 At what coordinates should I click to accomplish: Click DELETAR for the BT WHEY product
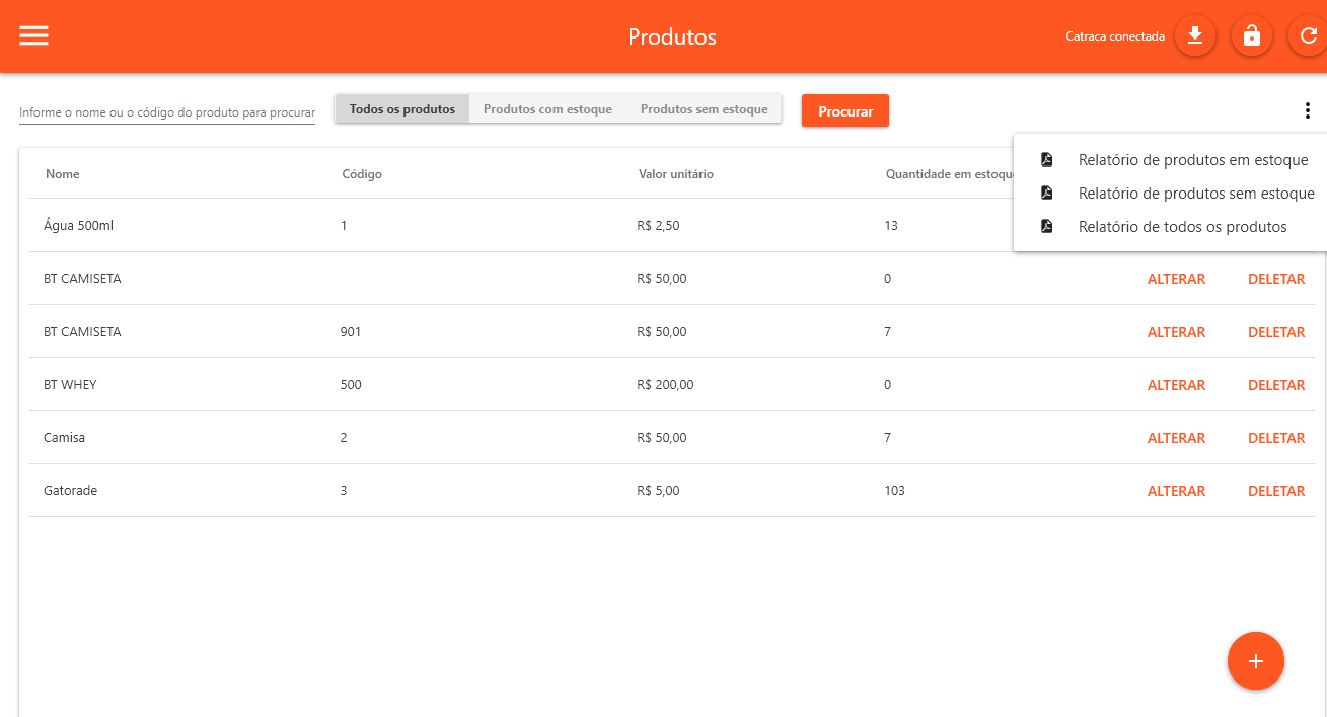point(1276,385)
